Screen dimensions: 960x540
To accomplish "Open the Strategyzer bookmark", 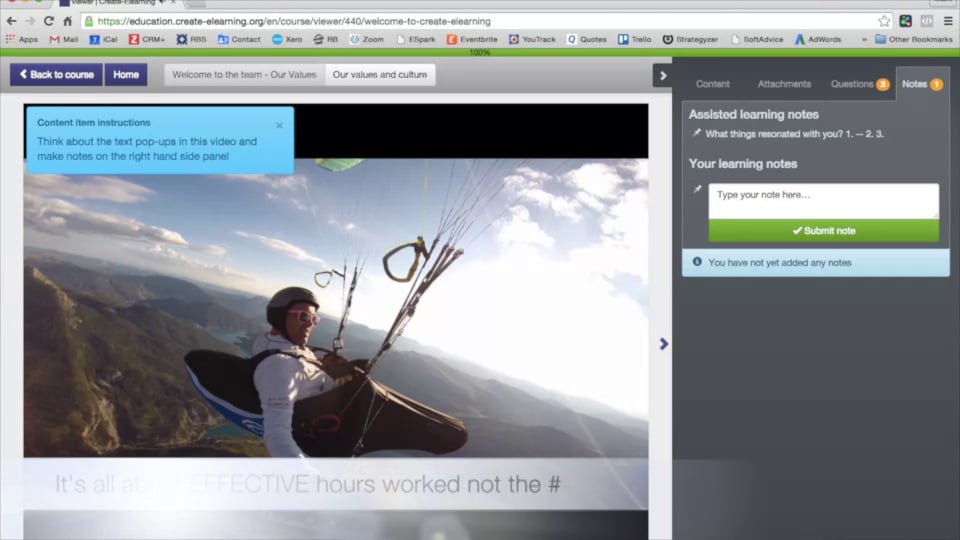I will 690,39.
